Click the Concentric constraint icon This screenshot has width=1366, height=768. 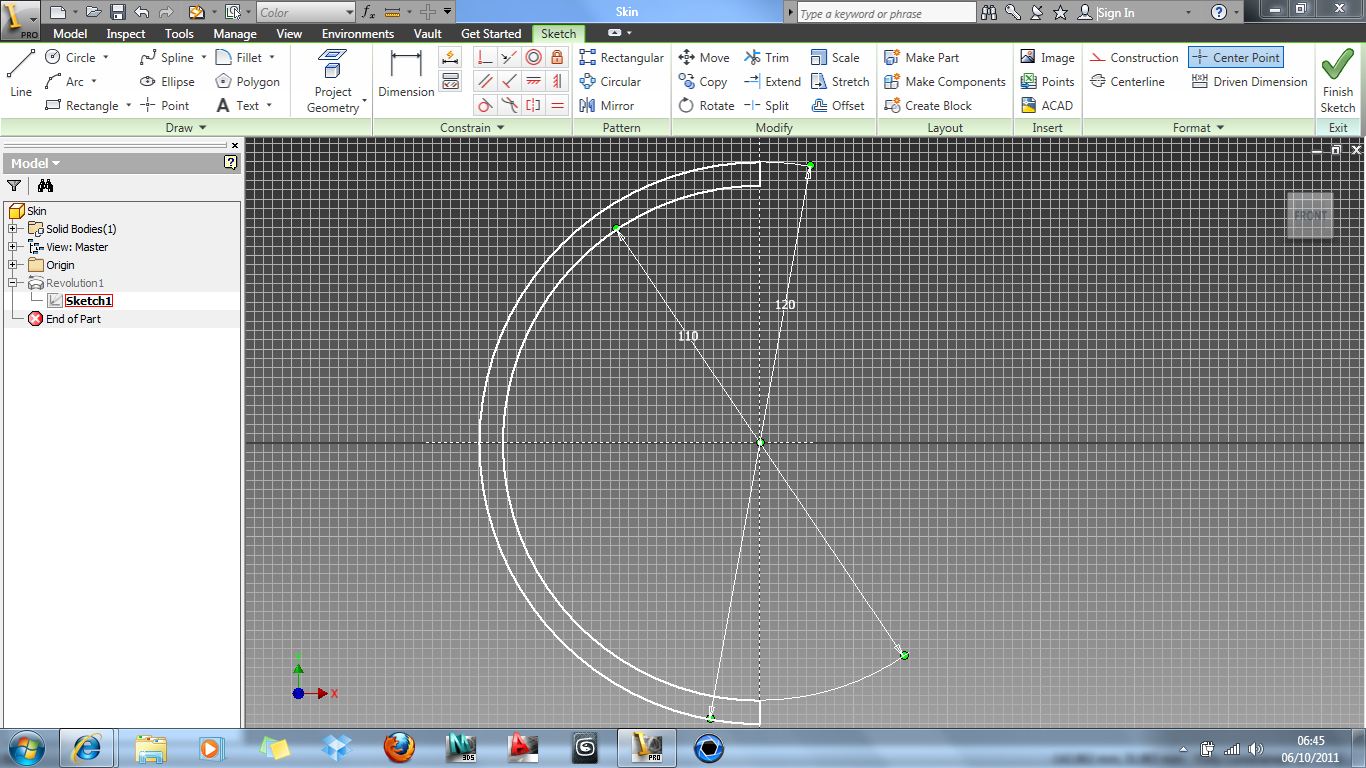click(533, 57)
